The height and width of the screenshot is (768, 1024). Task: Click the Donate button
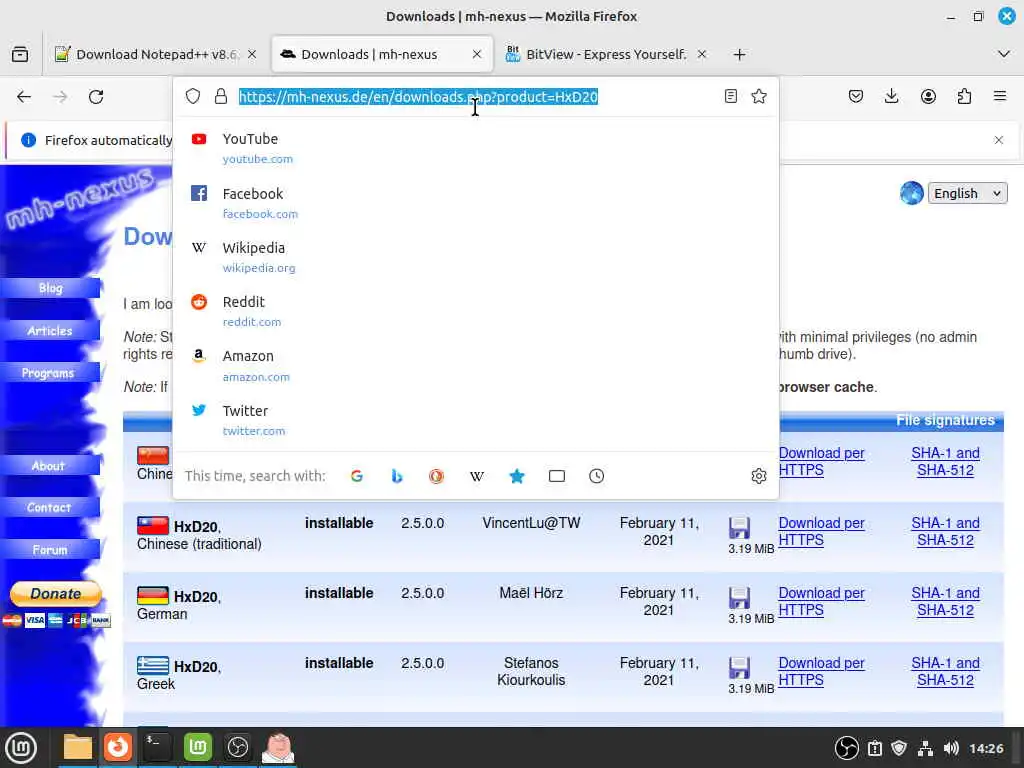pos(56,594)
